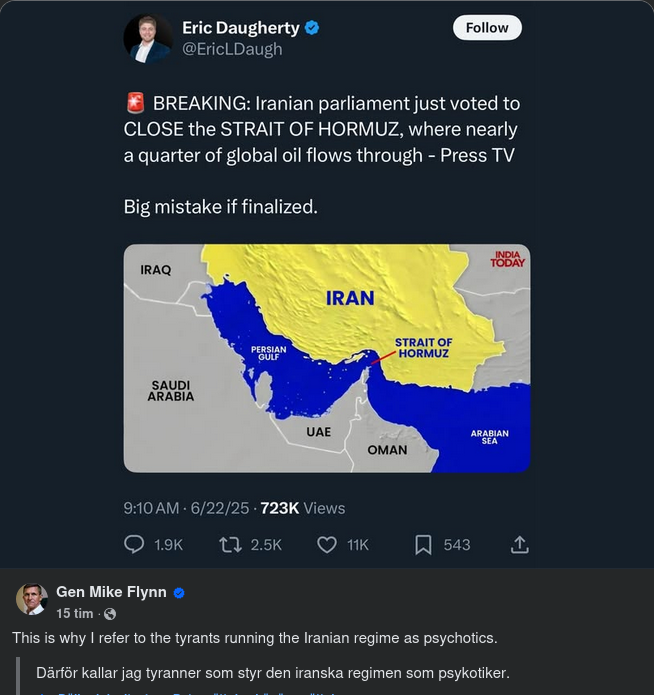Click the 723K Views count
This screenshot has width=654, height=695.
click(302, 508)
